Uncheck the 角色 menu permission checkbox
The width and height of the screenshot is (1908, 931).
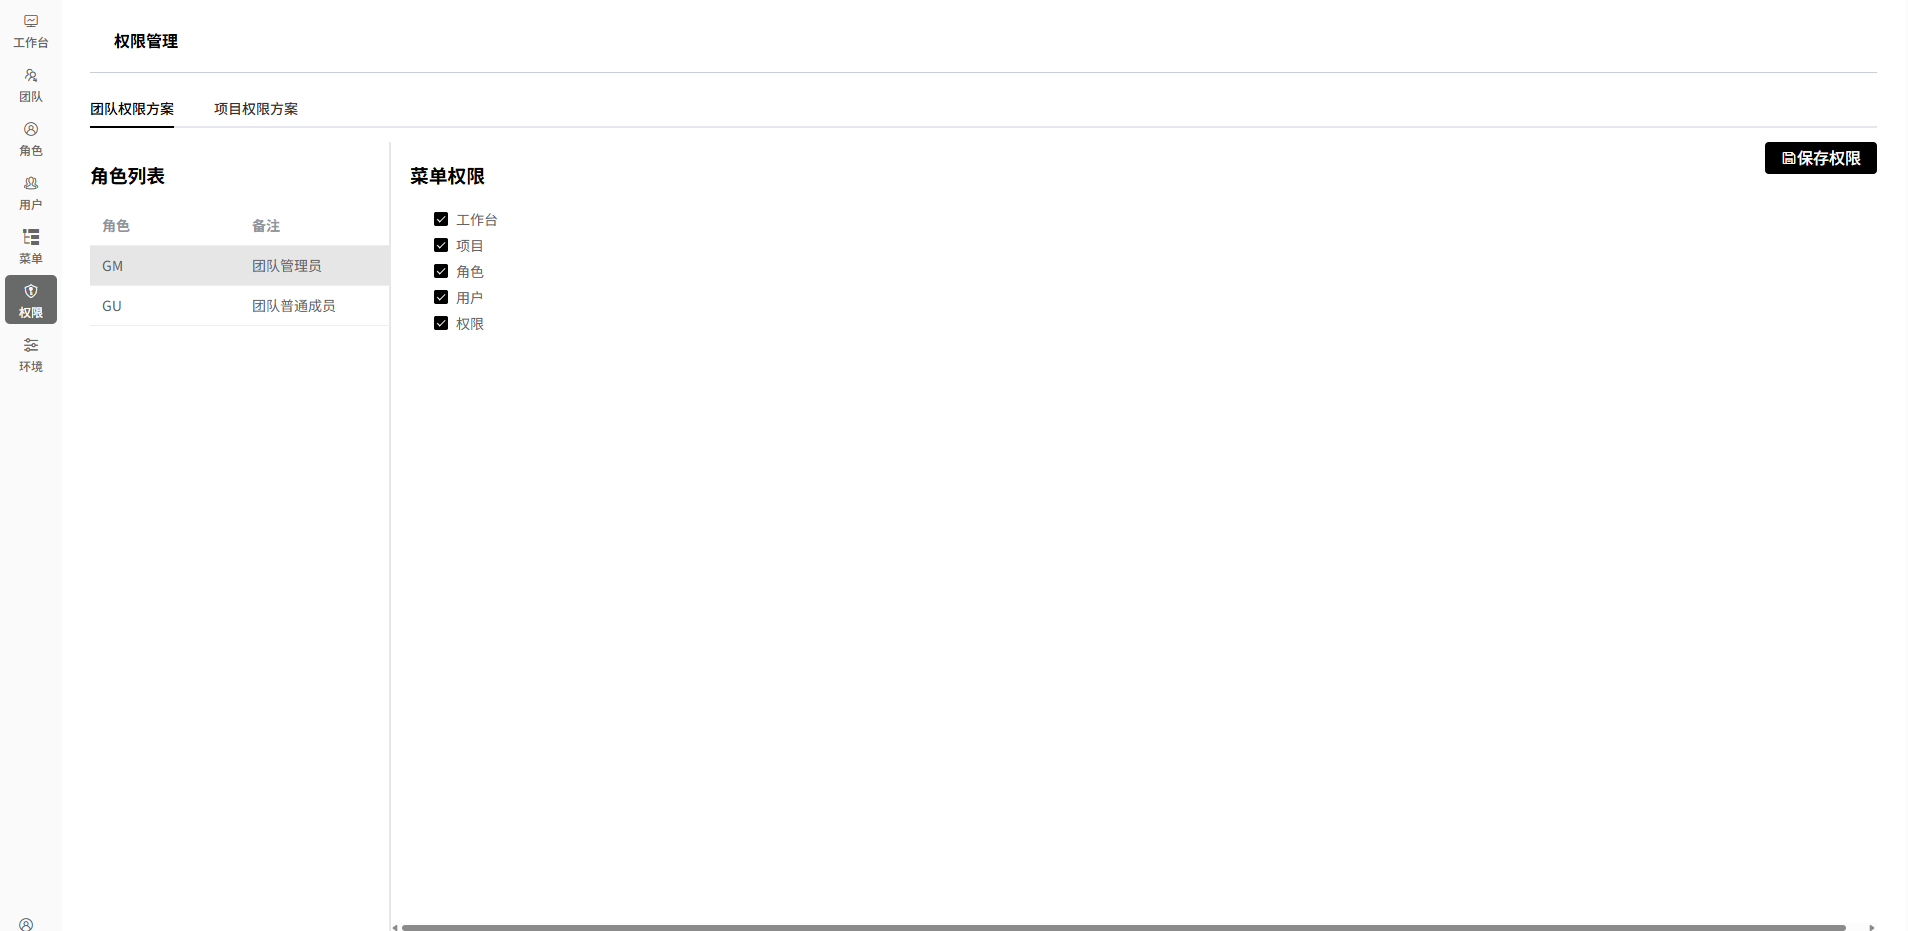click(441, 271)
